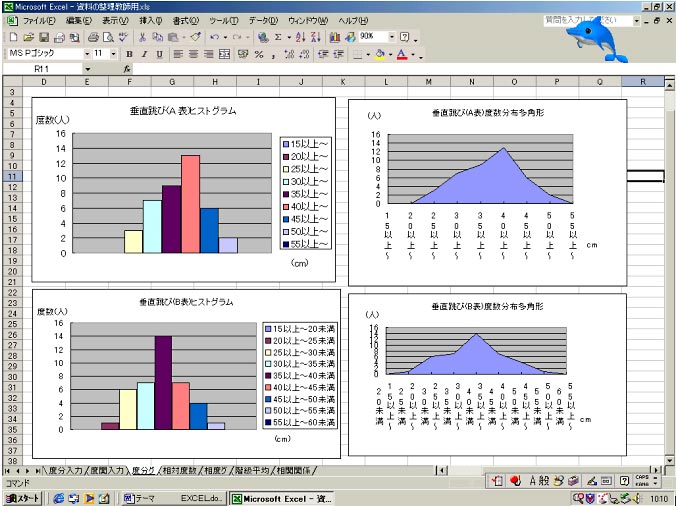This screenshot has height=506, width=676.
Task: Switch to the 相対度数 sheet tab
Action: coord(181,469)
